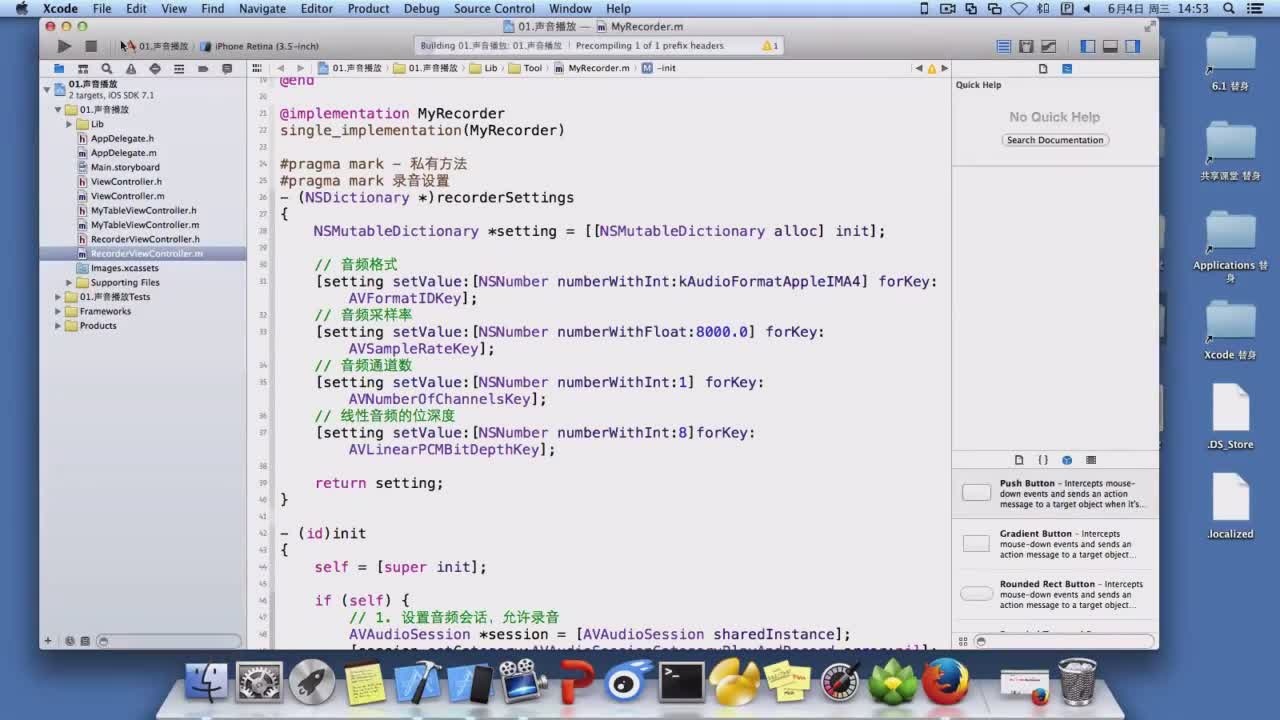
Task: Select Gradient Button in Object library
Action: [1055, 544]
